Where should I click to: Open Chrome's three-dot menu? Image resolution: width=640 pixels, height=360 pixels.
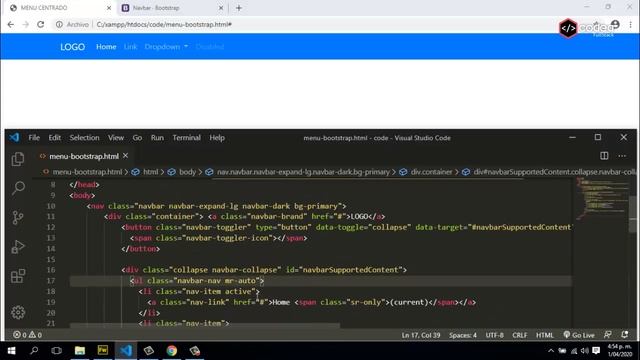[x=631, y=25]
